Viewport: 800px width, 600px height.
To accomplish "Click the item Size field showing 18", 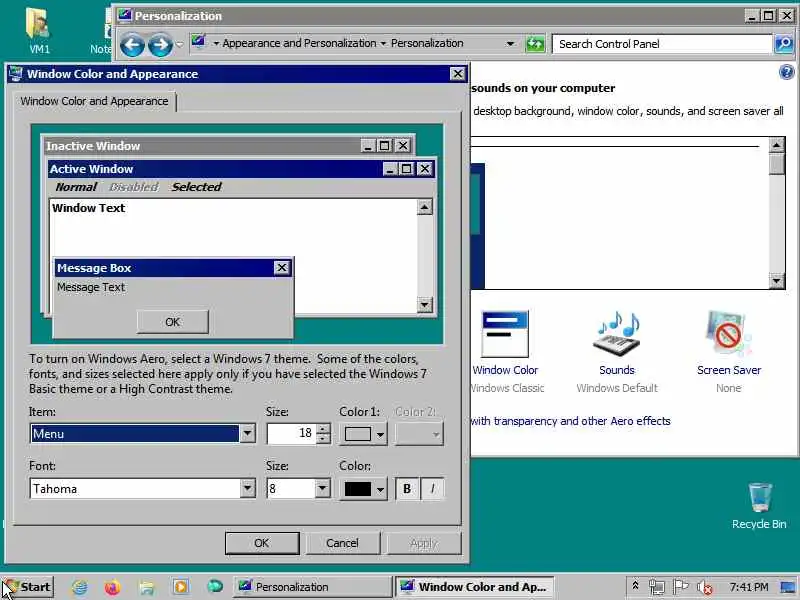I will [x=292, y=434].
